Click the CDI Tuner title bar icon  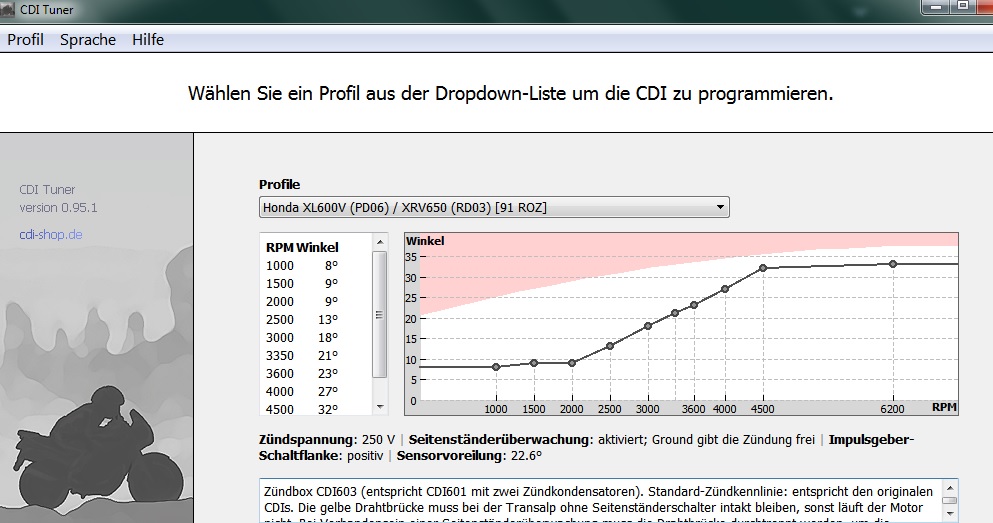tap(10, 9)
